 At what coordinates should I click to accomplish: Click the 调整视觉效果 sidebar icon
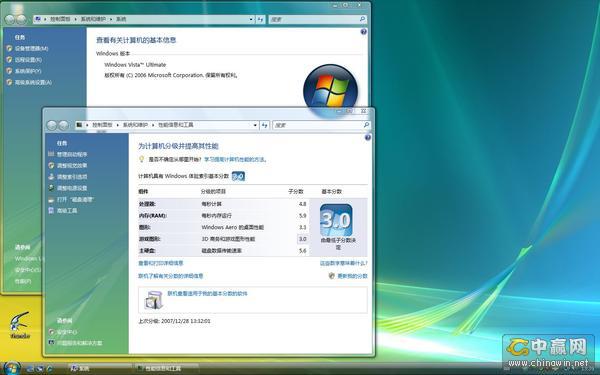tap(51, 165)
